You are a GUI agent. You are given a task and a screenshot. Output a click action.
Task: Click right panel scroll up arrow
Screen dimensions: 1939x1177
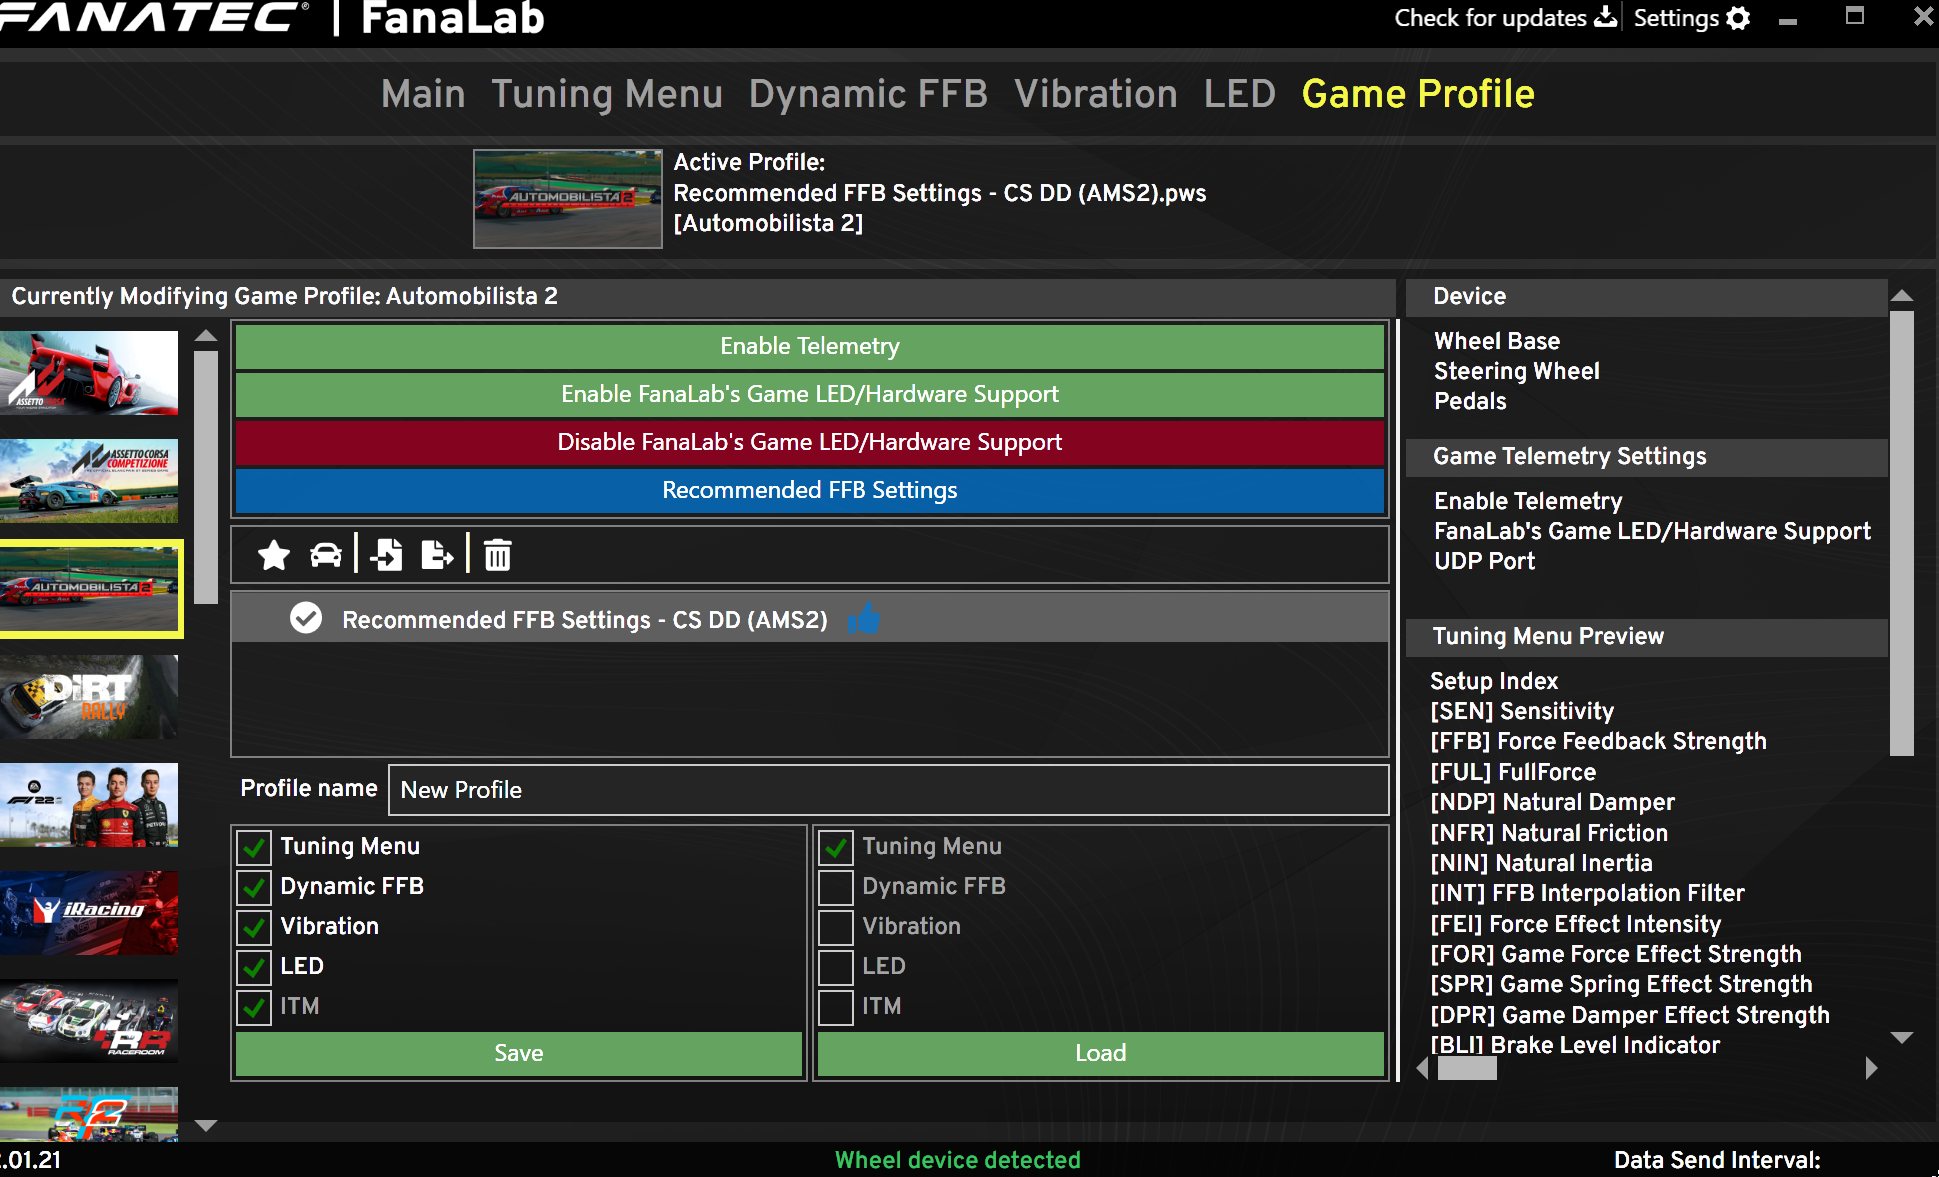(x=1902, y=296)
